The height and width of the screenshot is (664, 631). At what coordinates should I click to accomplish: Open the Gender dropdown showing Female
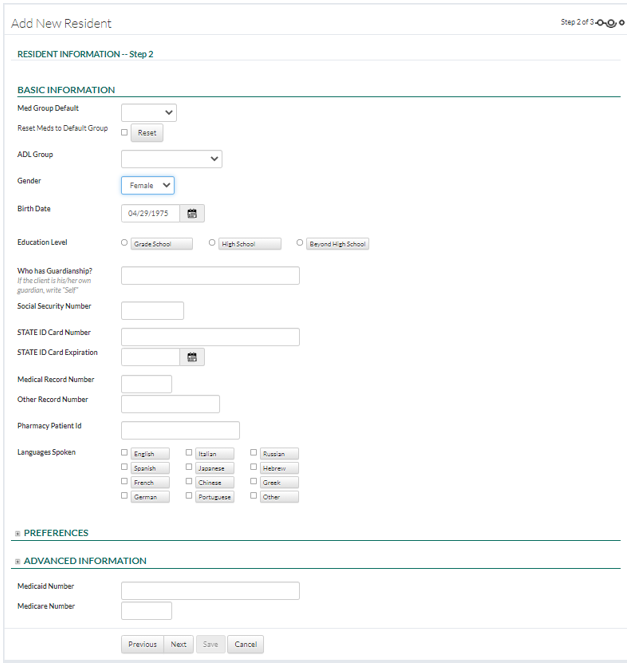pos(148,185)
